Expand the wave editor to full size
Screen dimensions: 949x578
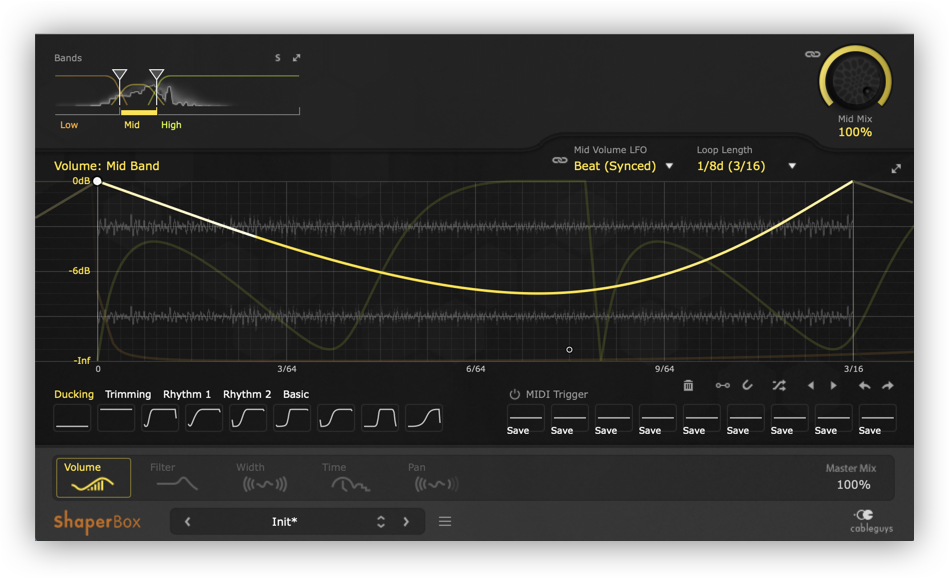pos(896,169)
